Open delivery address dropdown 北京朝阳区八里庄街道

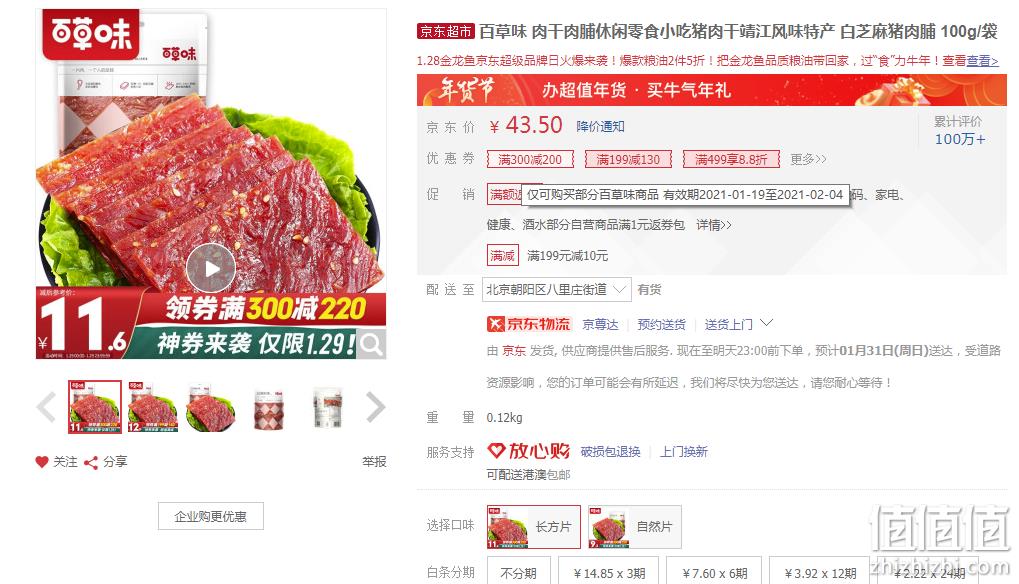click(x=557, y=290)
